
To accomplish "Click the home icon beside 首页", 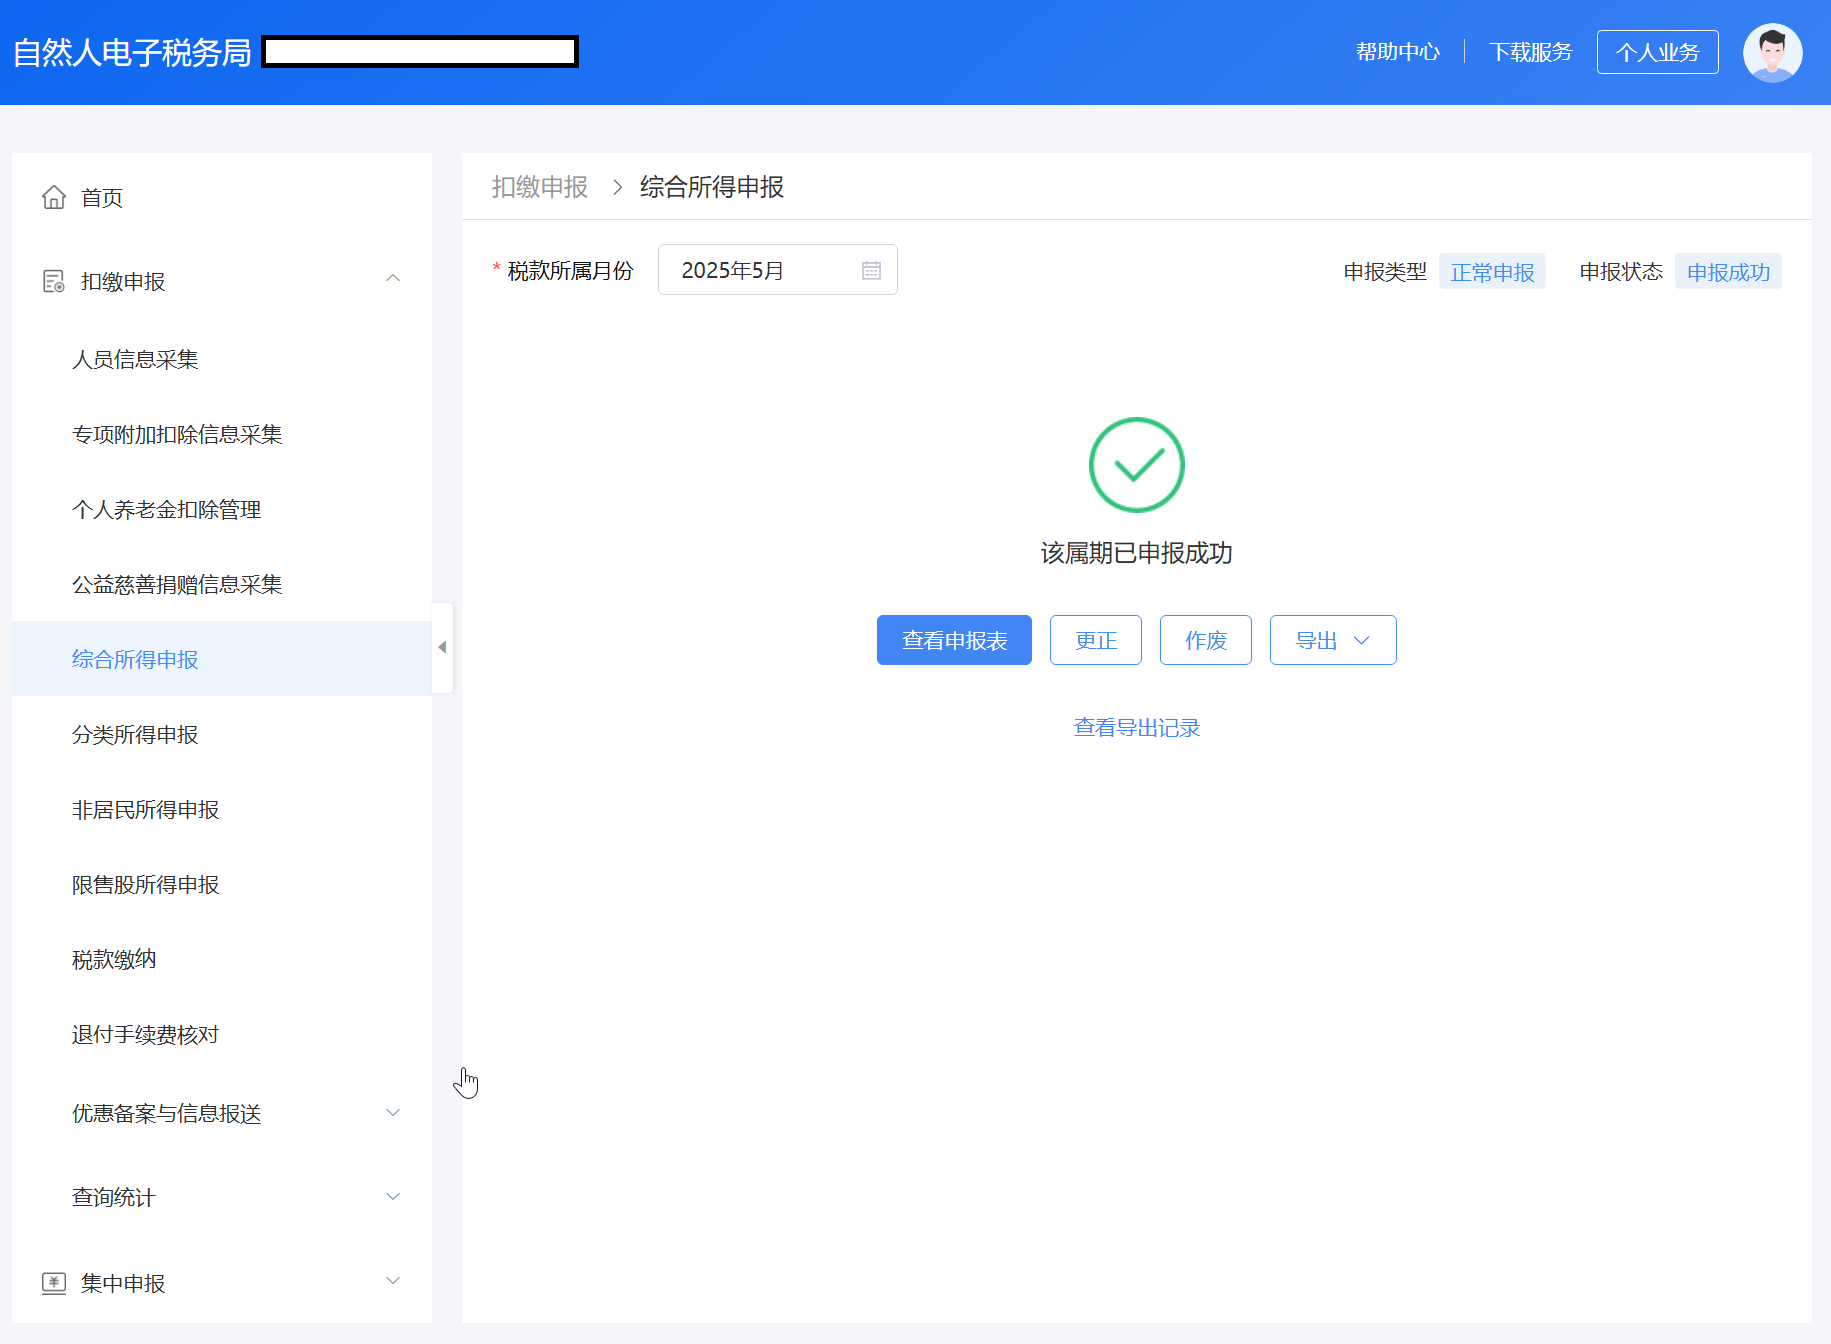I will click(54, 197).
